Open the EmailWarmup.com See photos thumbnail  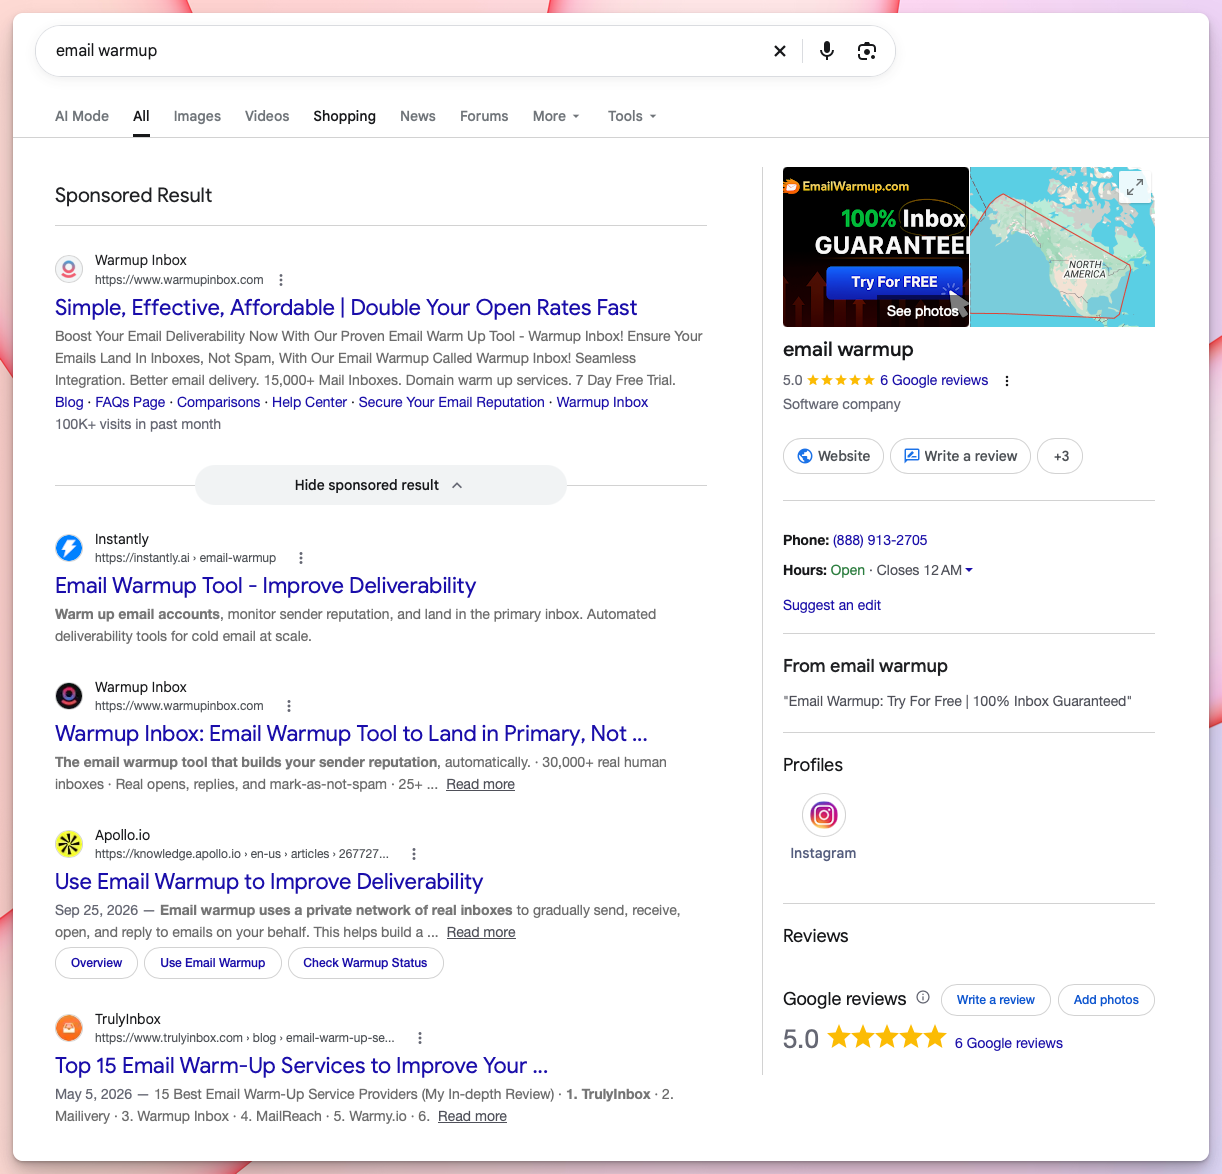tap(876, 247)
